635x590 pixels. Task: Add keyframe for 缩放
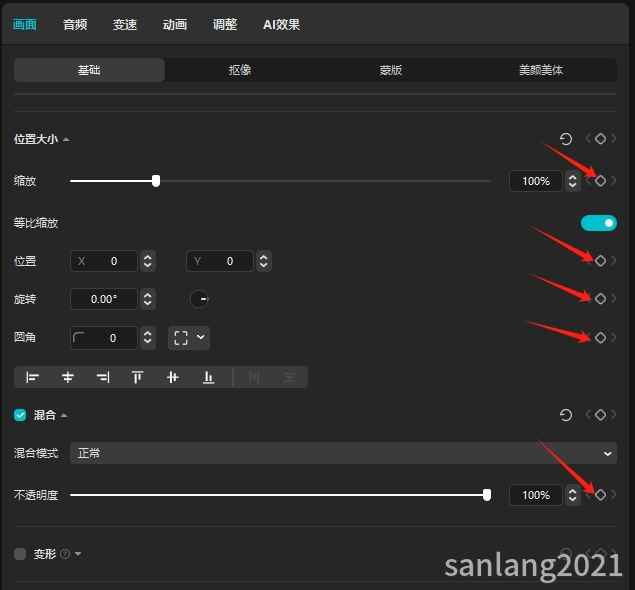pyautogui.click(x=601, y=181)
